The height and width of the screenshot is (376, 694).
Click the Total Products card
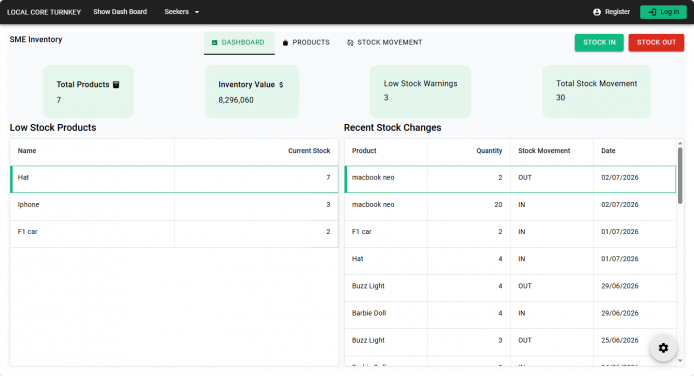[x=88, y=92]
